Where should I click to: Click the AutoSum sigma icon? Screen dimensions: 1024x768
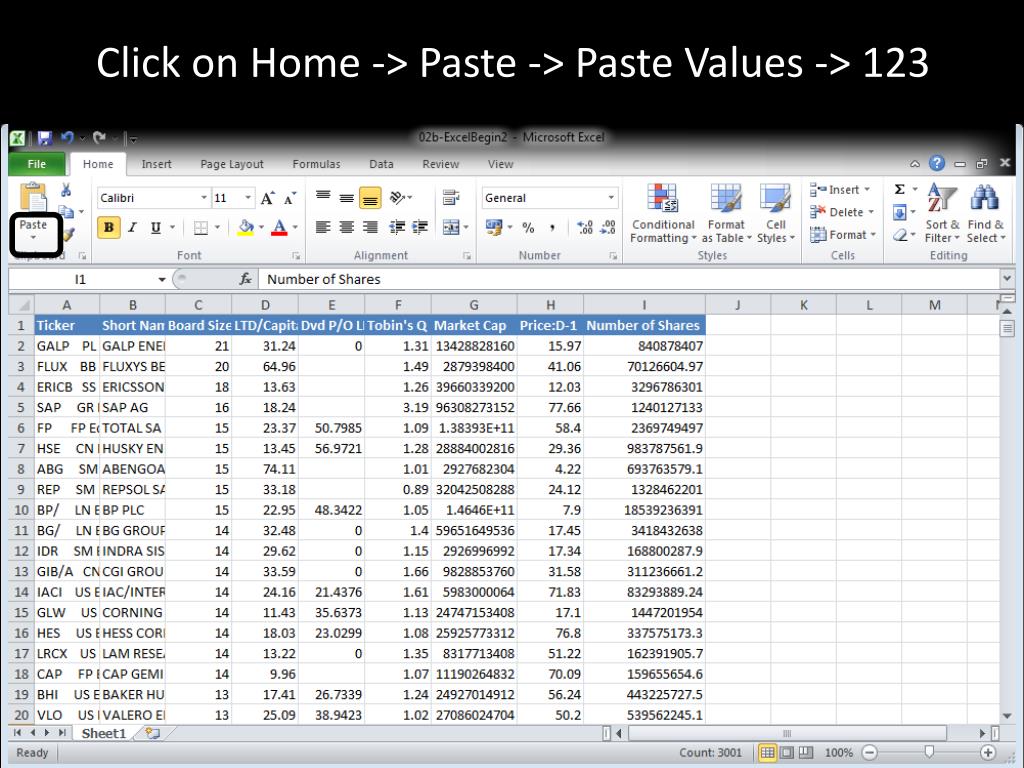[900, 189]
